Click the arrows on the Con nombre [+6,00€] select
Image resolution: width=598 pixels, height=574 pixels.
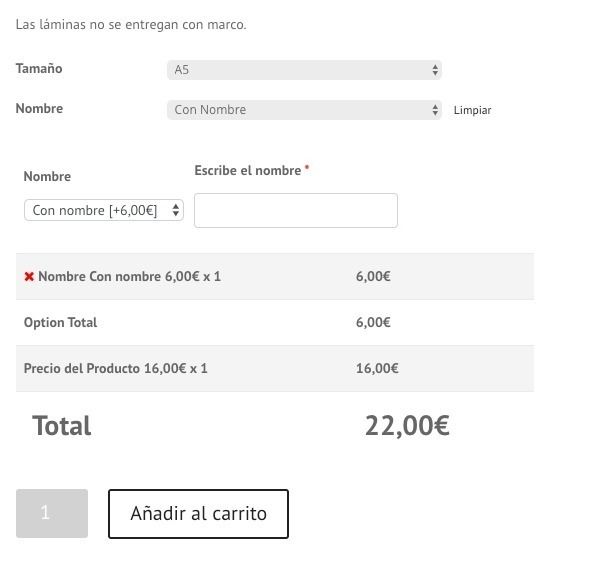[175, 210]
